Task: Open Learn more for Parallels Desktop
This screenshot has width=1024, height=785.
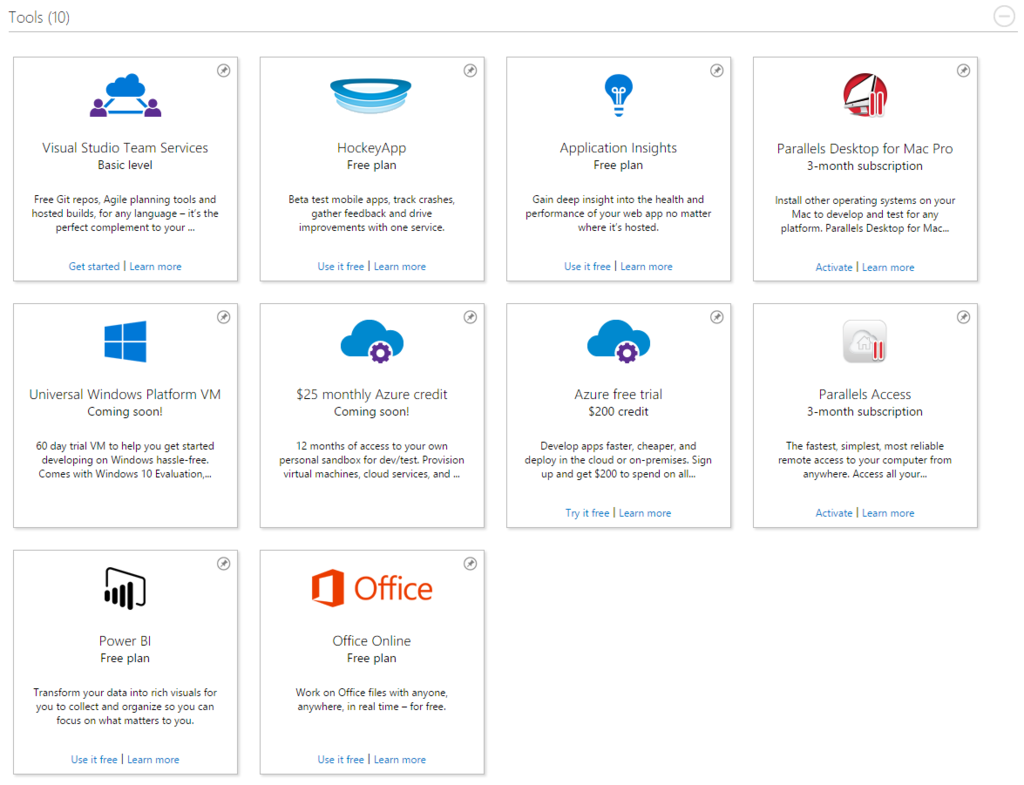Action: tap(888, 267)
